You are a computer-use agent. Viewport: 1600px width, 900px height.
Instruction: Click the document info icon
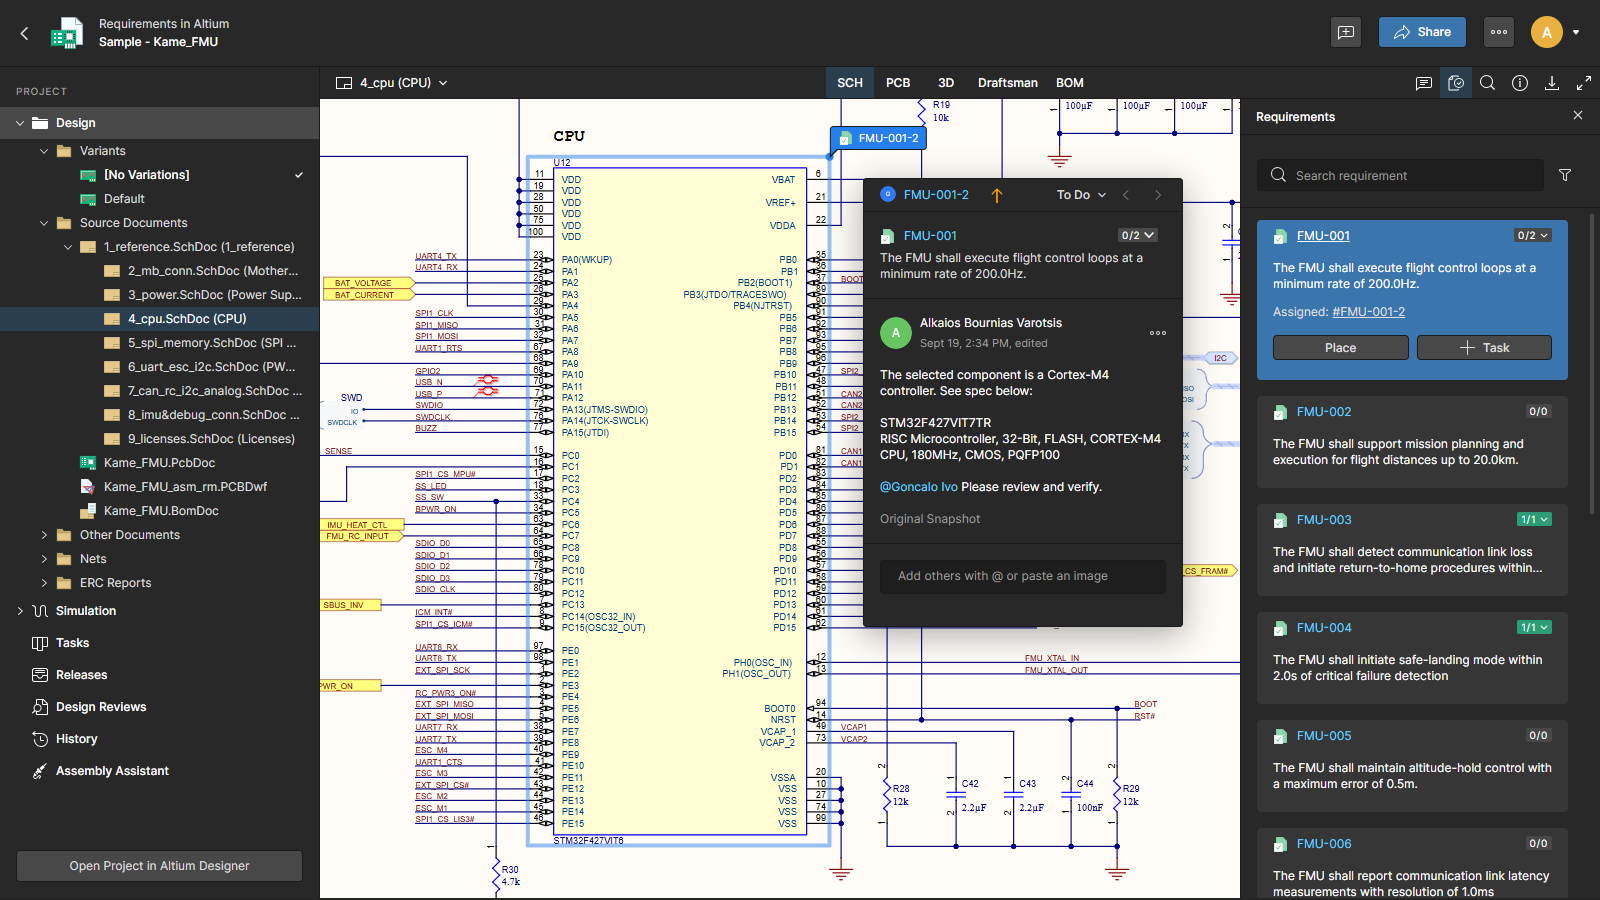(x=1519, y=83)
